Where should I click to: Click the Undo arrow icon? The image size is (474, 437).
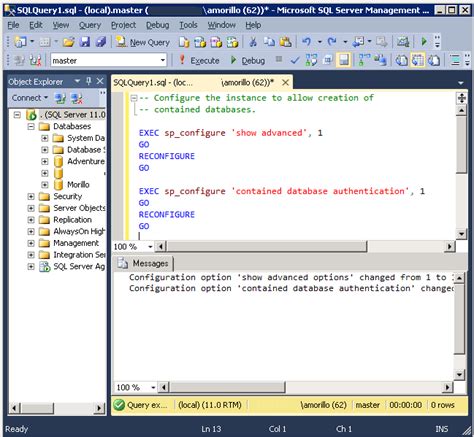[306, 42]
